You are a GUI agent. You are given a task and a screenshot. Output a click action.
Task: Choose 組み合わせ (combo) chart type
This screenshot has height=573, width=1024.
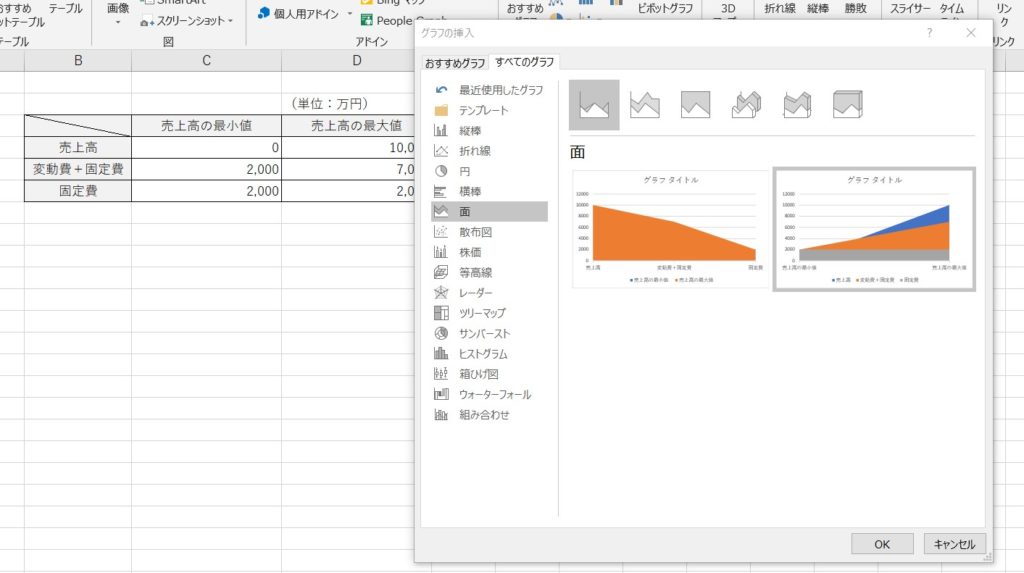[484, 415]
